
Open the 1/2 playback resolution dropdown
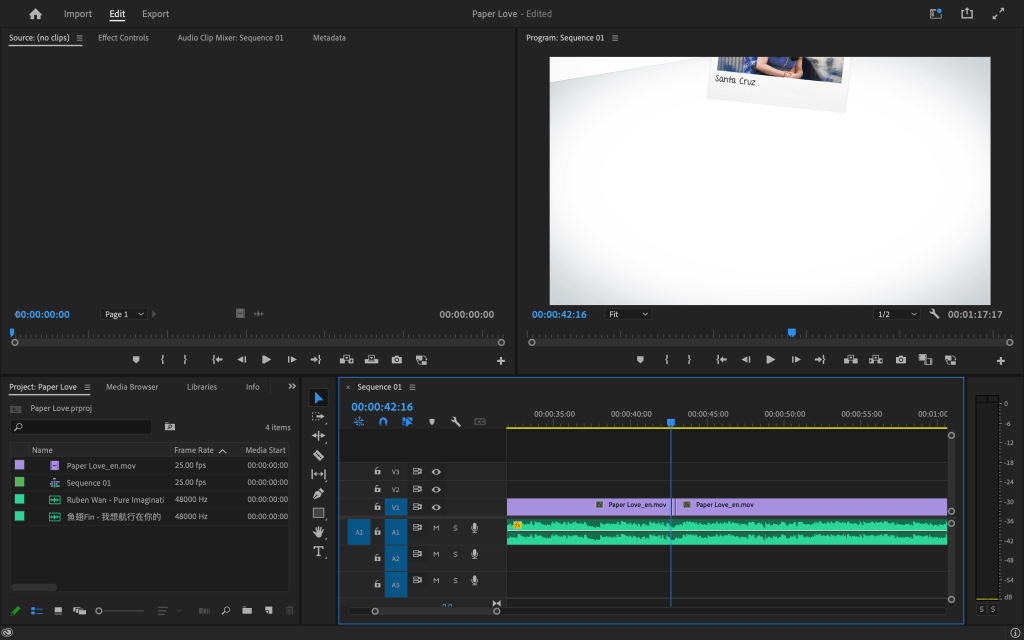pos(896,314)
